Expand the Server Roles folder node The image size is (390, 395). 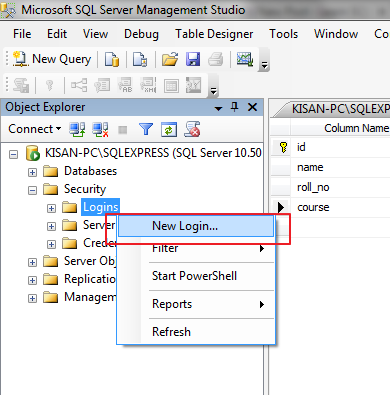(x=51, y=226)
